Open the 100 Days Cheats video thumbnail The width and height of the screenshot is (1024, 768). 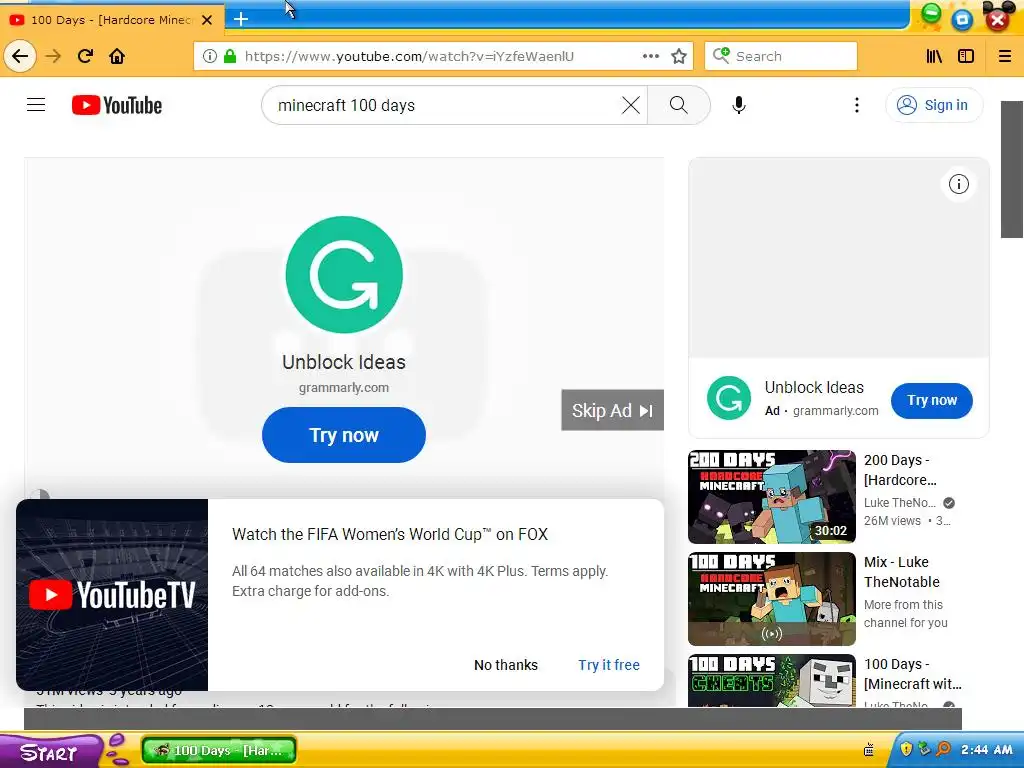772,680
